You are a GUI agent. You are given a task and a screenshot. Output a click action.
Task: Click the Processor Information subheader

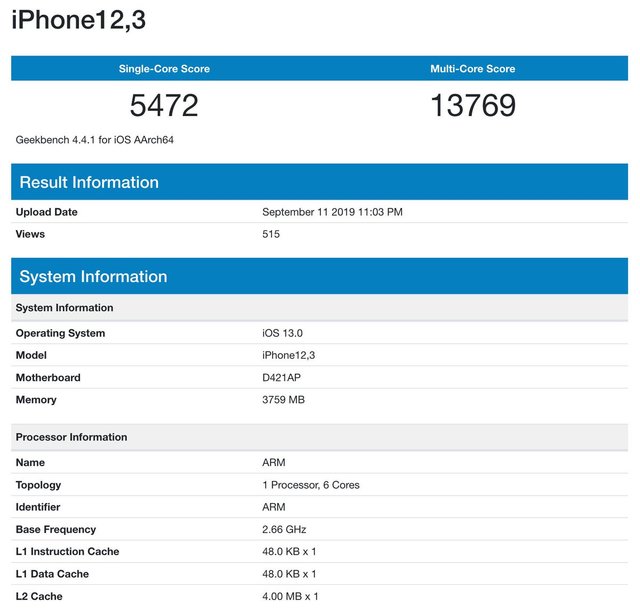pyautogui.click(x=71, y=437)
